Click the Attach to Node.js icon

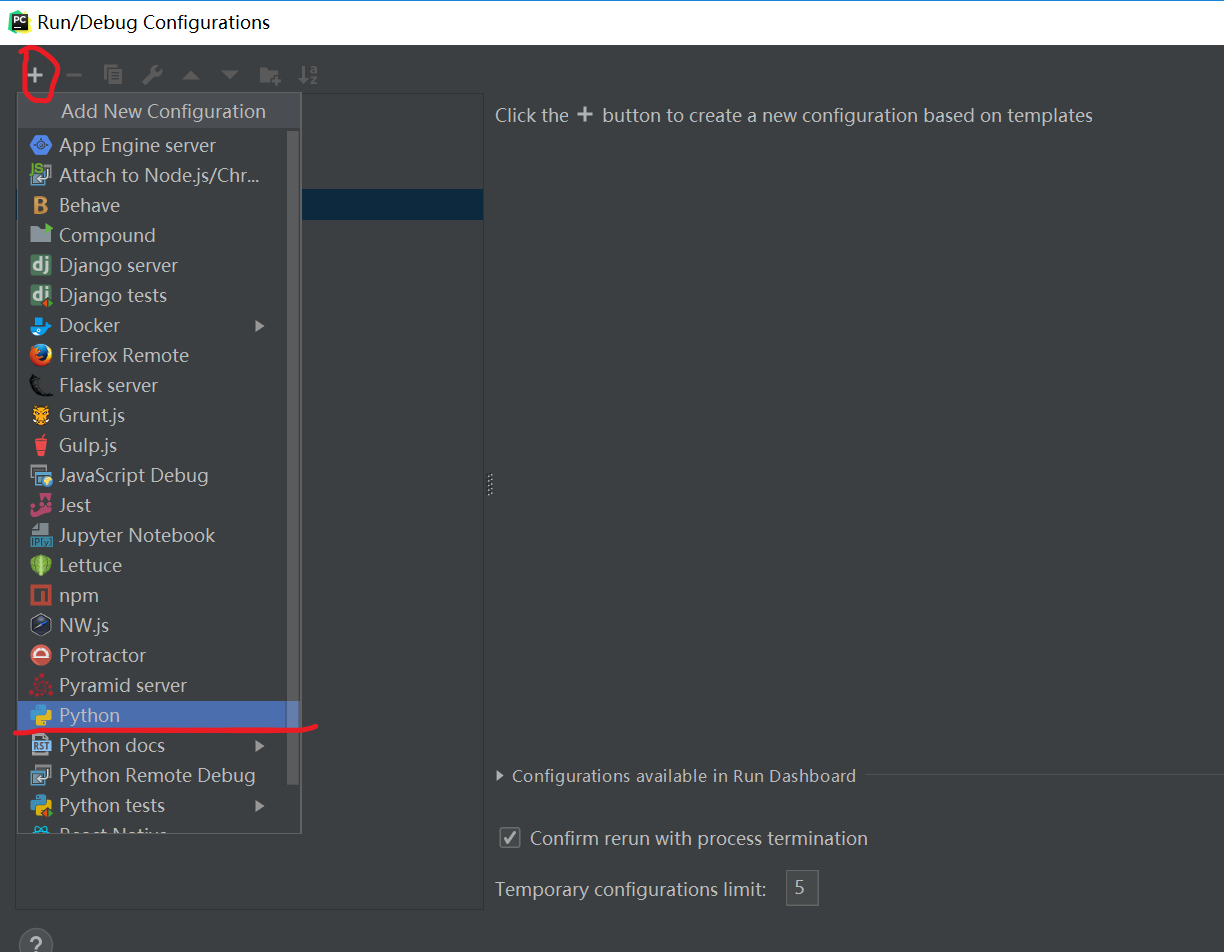(x=41, y=175)
